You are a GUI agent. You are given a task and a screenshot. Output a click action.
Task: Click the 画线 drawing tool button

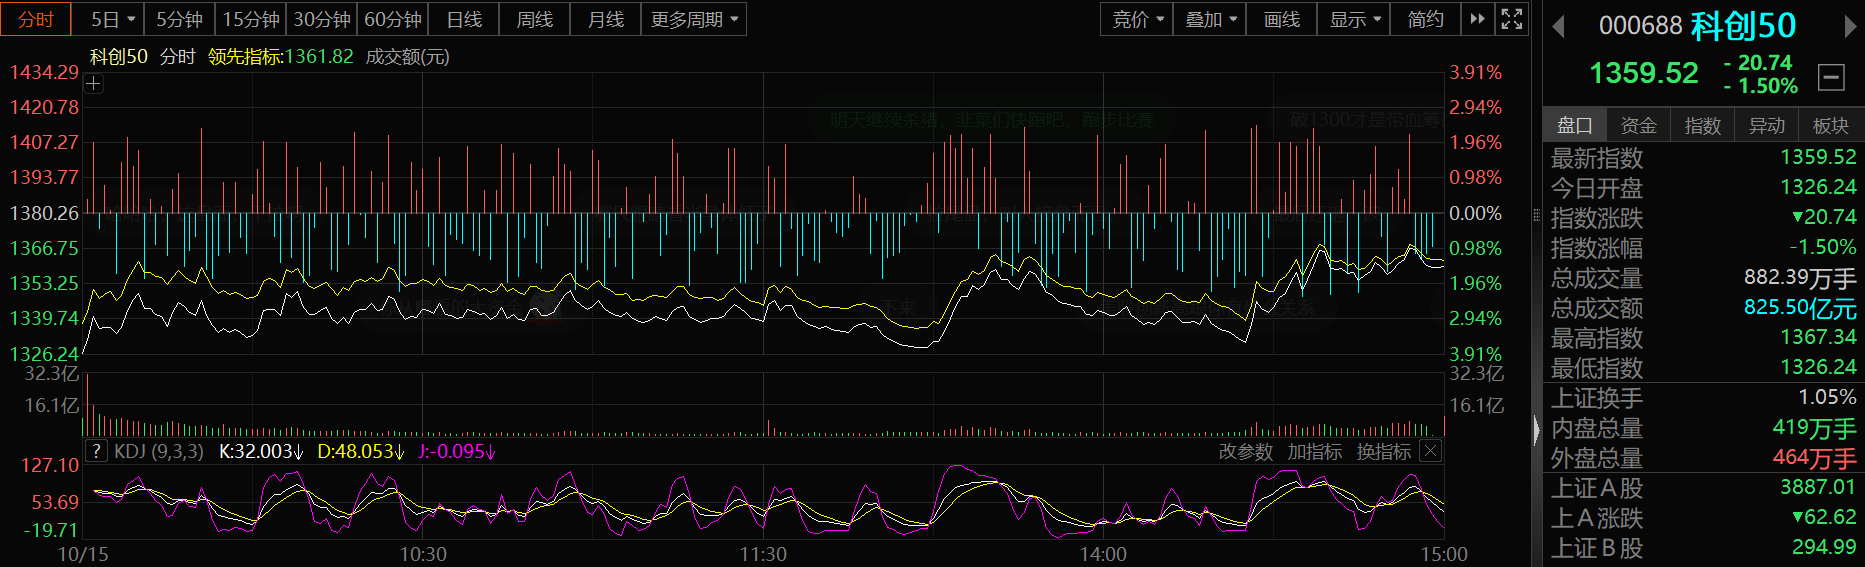(1282, 19)
